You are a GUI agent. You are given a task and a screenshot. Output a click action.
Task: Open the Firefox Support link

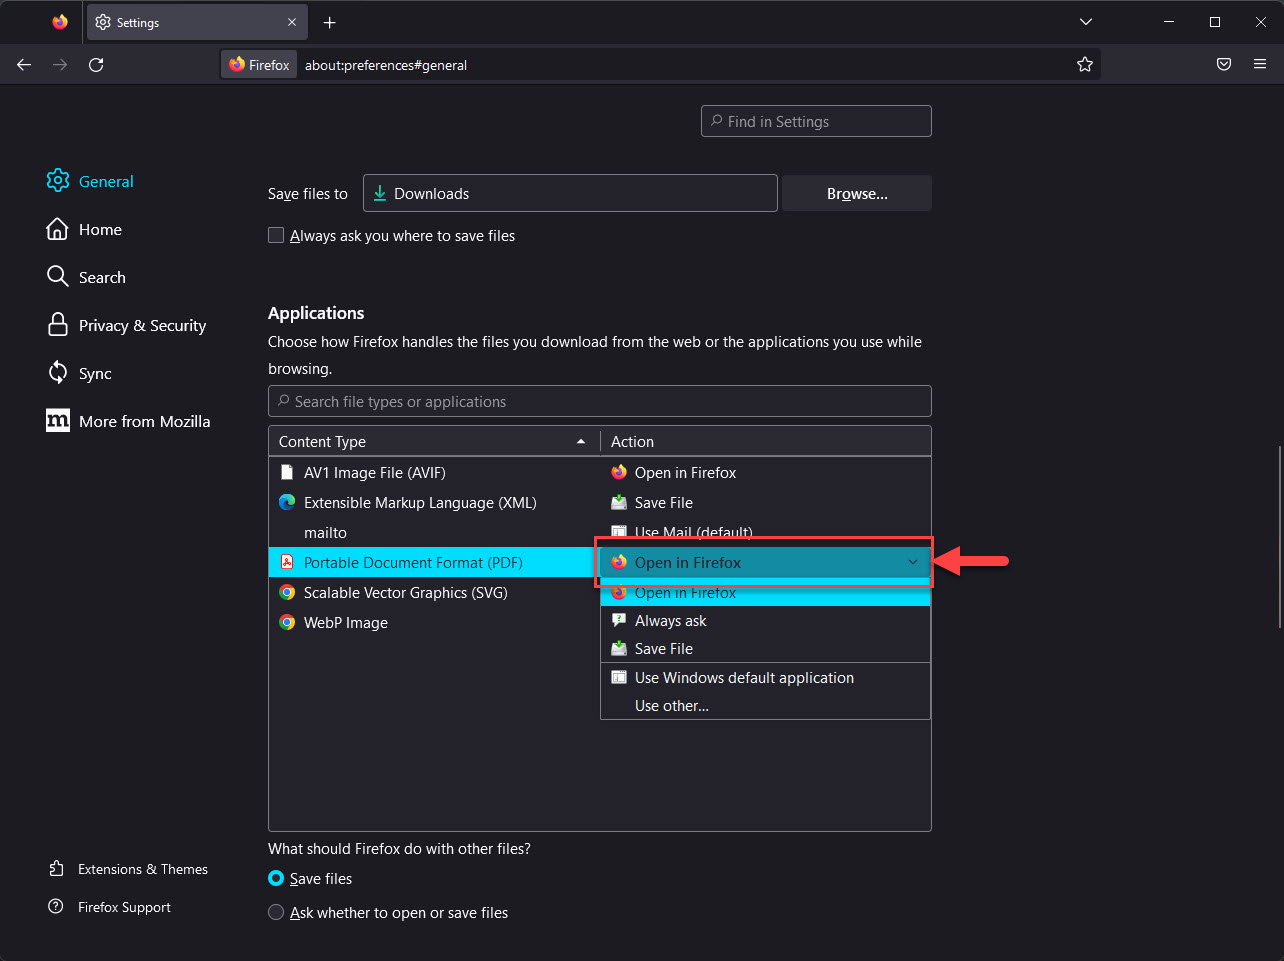(124, 907)
